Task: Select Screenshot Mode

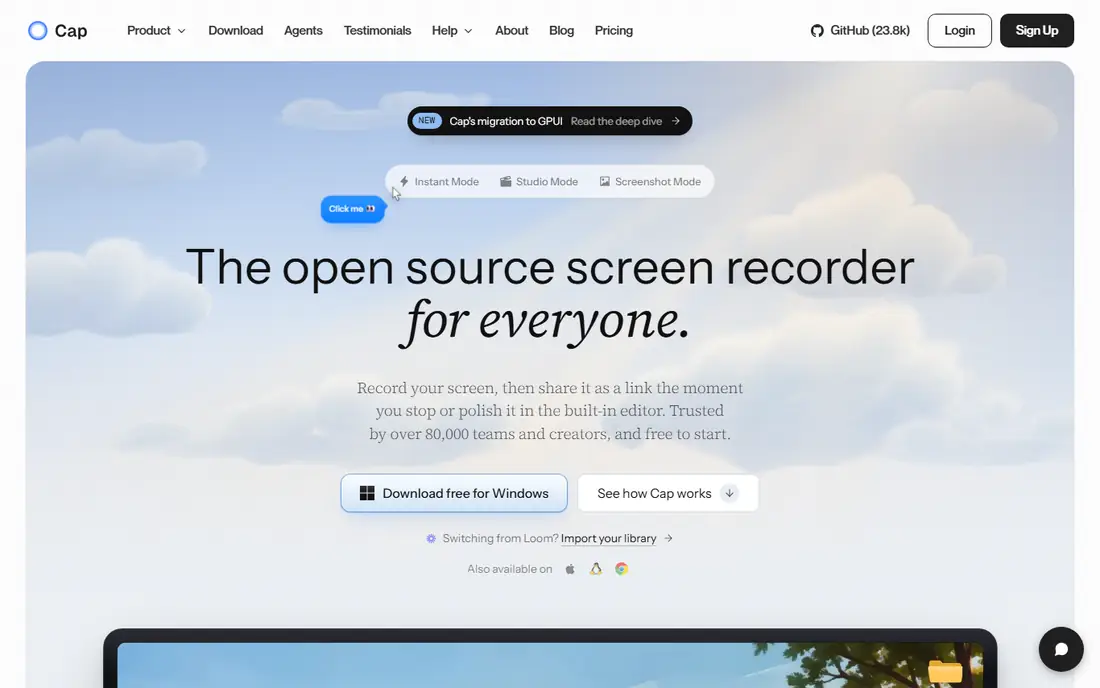Action: point(650,182)
